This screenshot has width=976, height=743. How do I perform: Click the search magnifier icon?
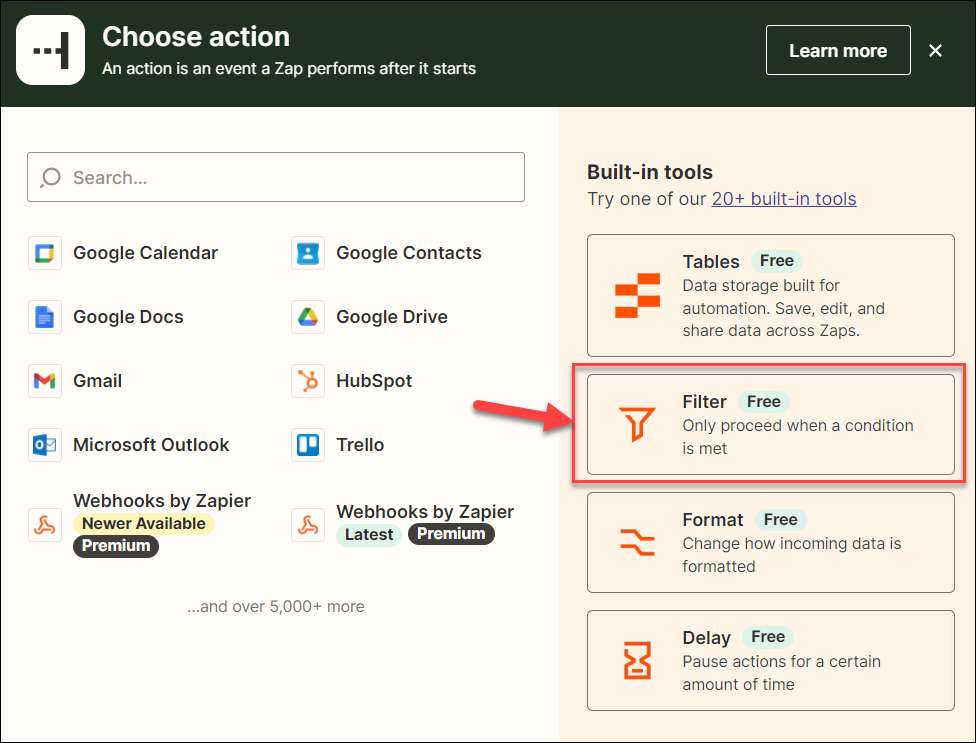pos(50,178)
